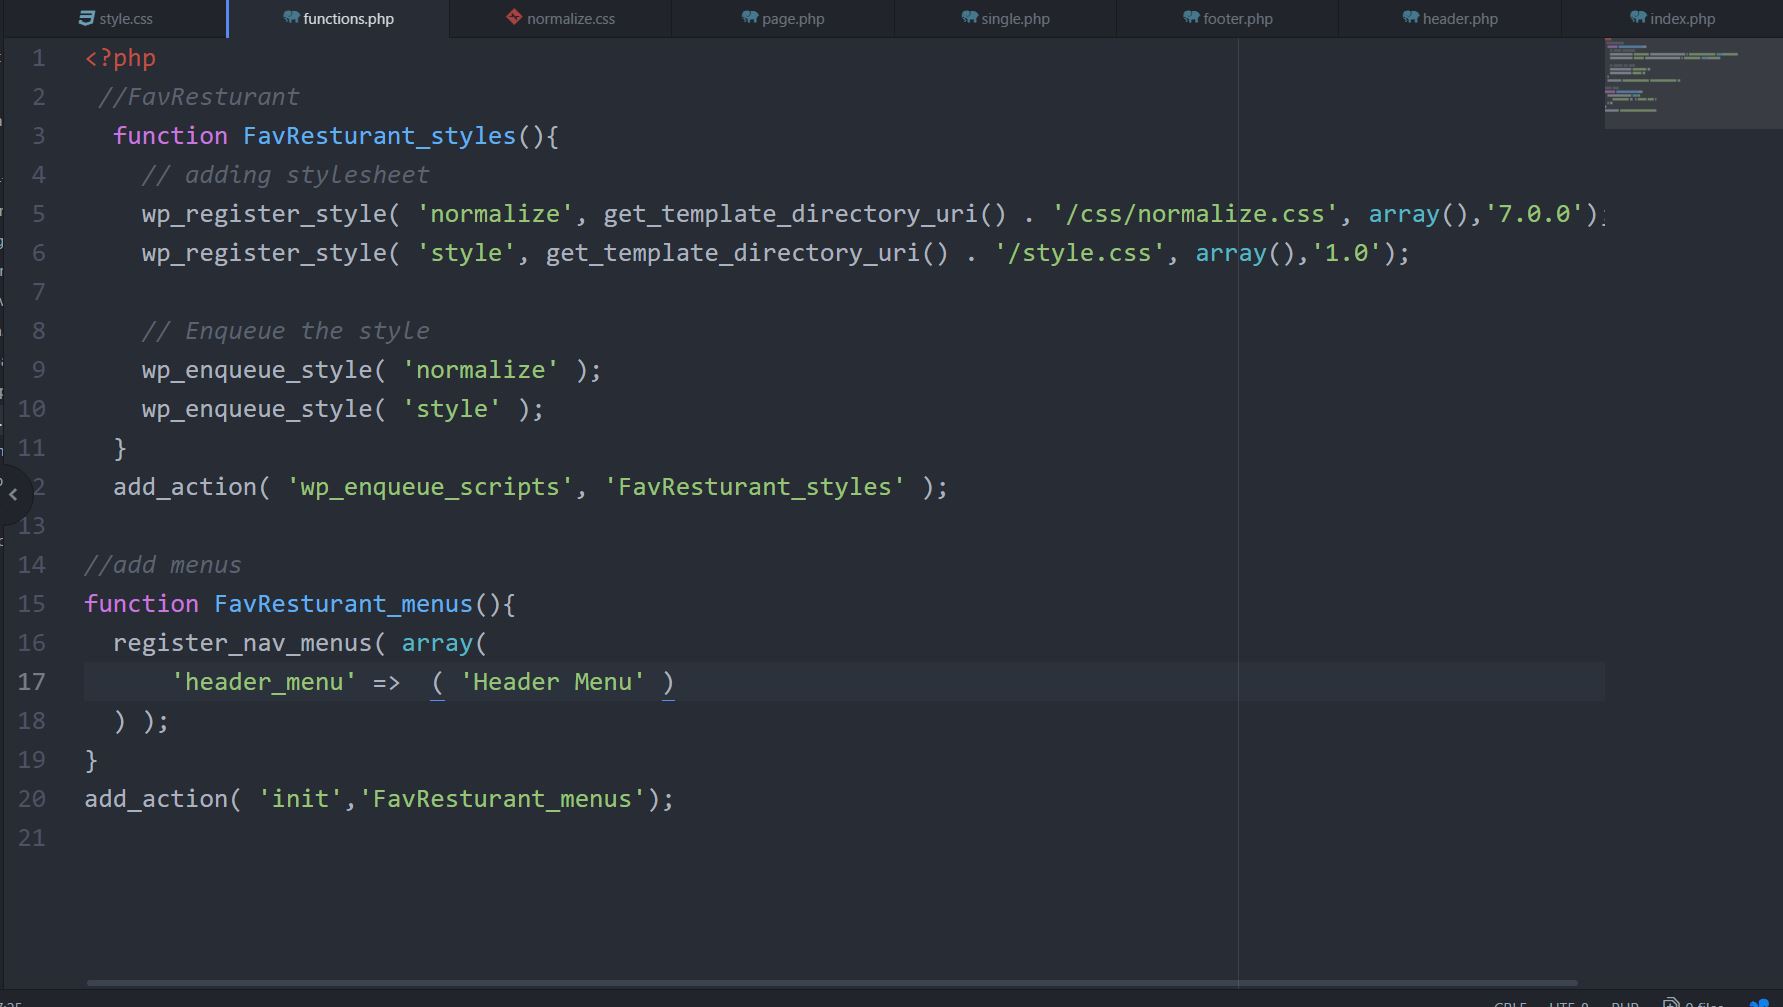Viewport: 1783px width, 1007px height.
Task: Click the 'header_menu' key string
Action: tap(264, 682)
